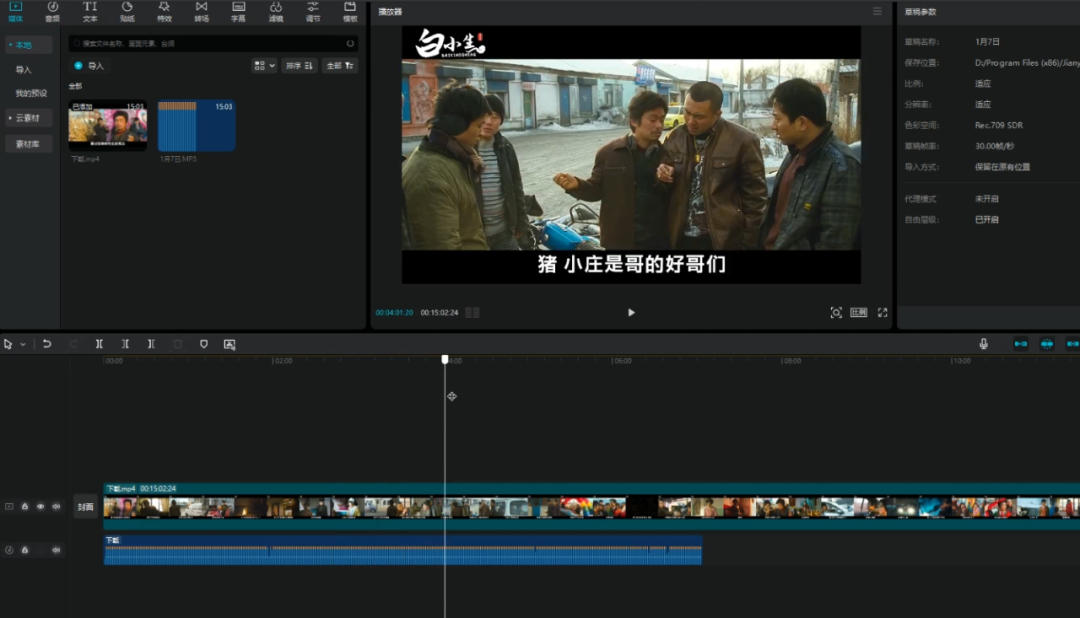Undo the last action

tap(47, 344)
